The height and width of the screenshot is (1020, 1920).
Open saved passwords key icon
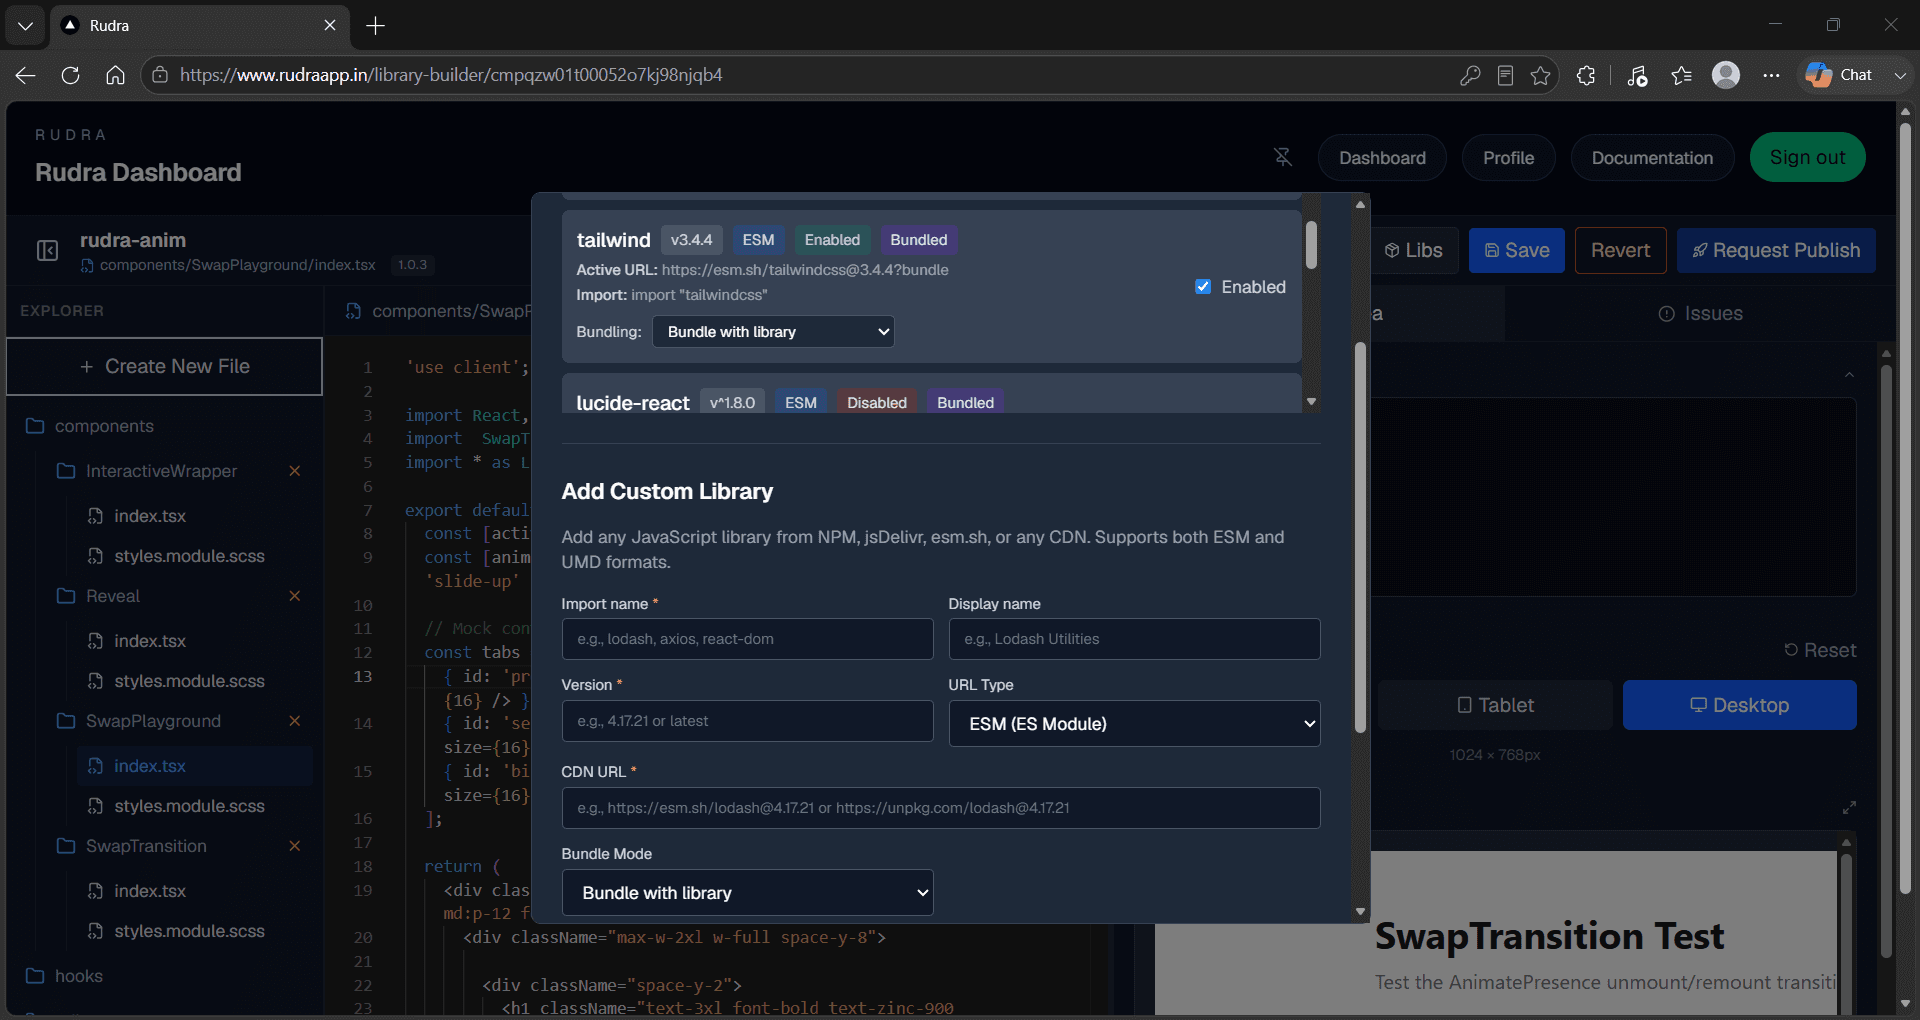[1470, 75]
